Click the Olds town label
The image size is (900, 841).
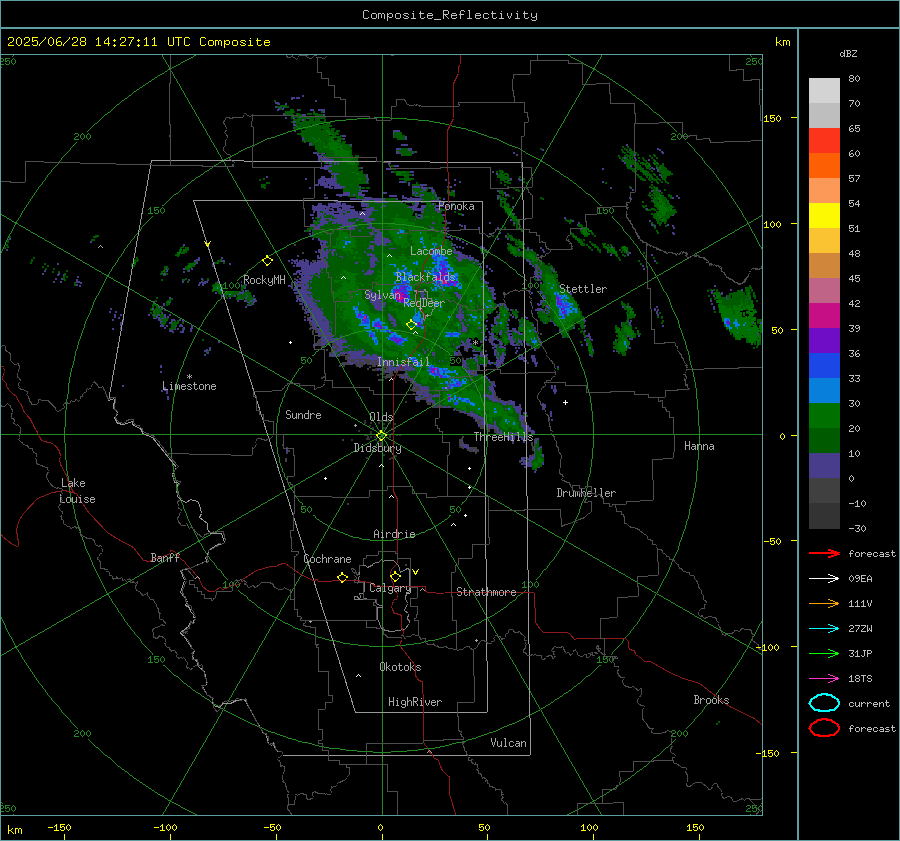[381, 417]
